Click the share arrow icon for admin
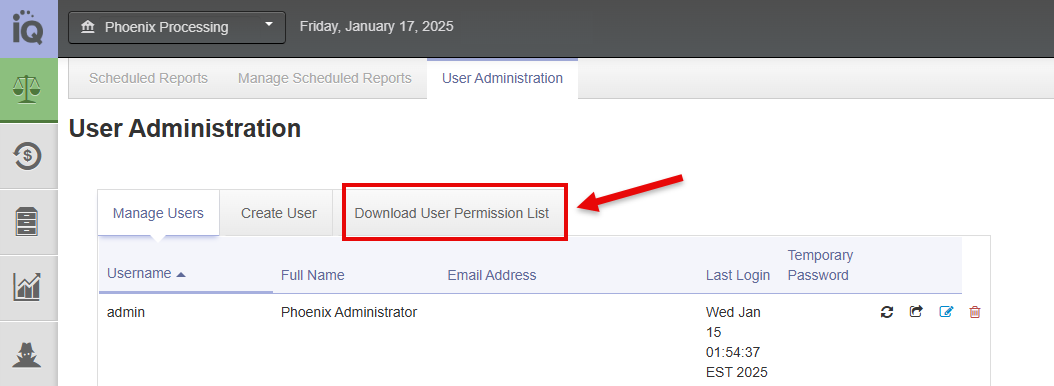The width and height of the screenshot is (1054, 386). click(916, 312)
